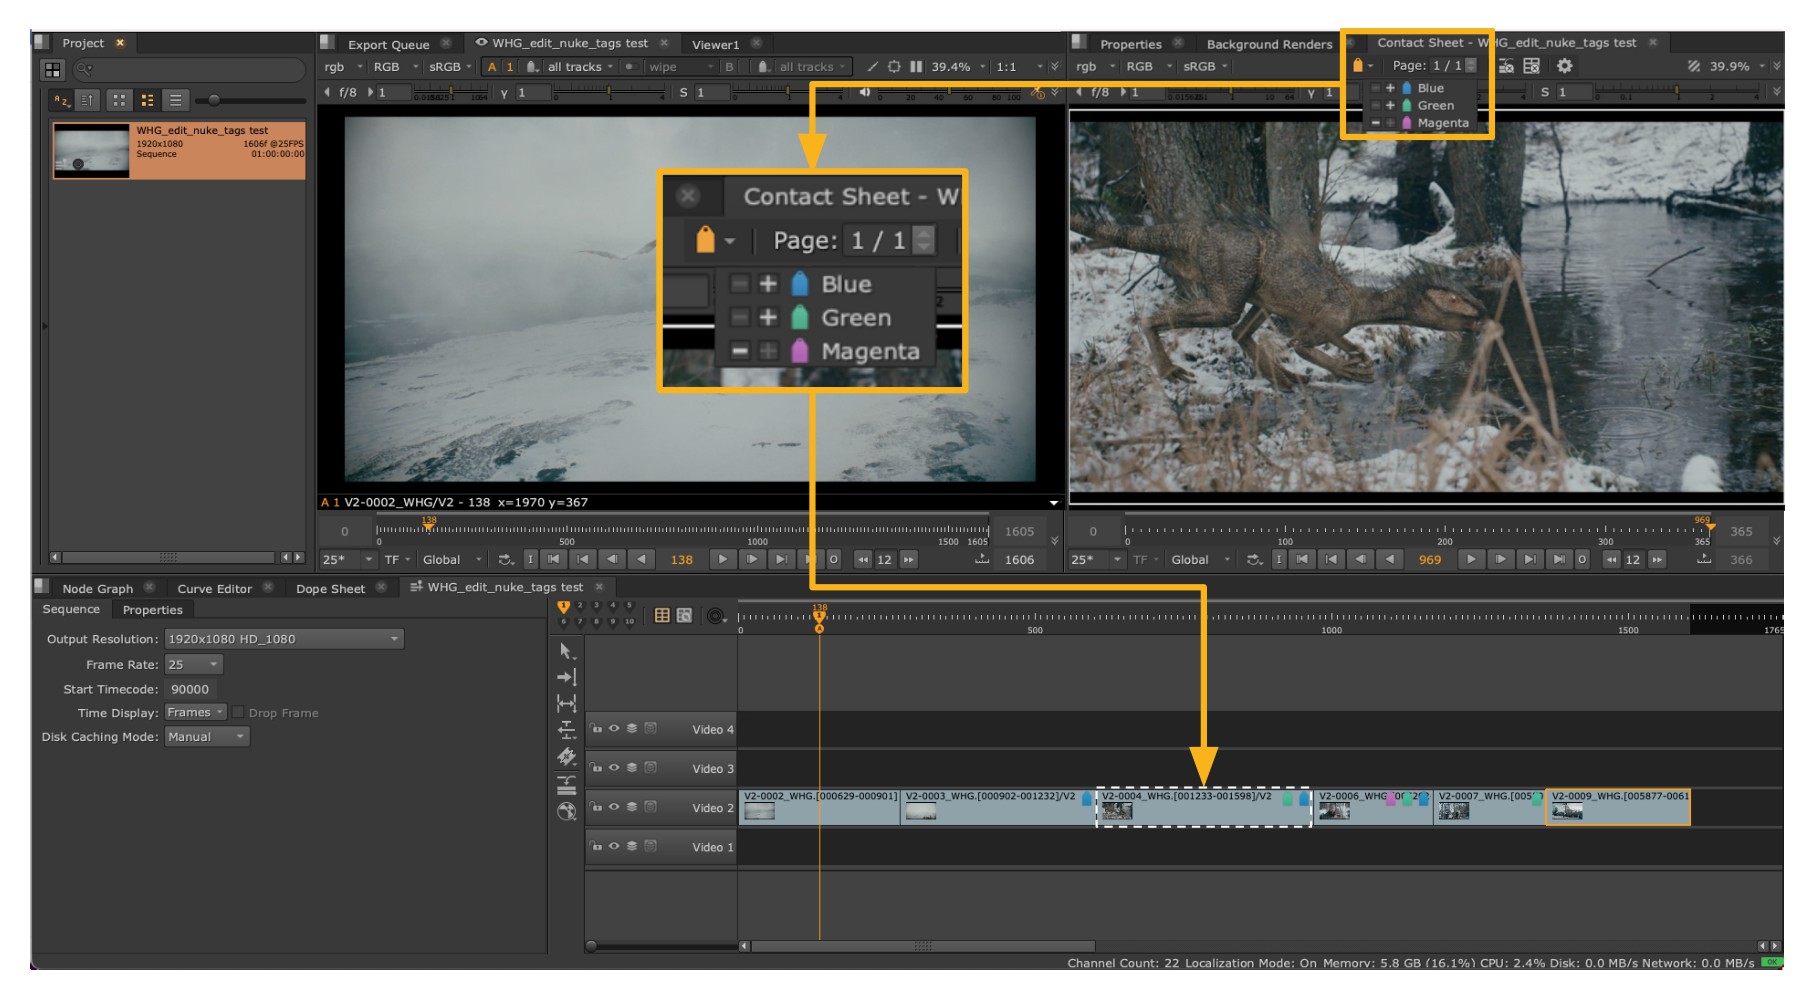Enable the Drop Frame checkbox
Viewport: 1814px width, 999px height.
point(238,713)
